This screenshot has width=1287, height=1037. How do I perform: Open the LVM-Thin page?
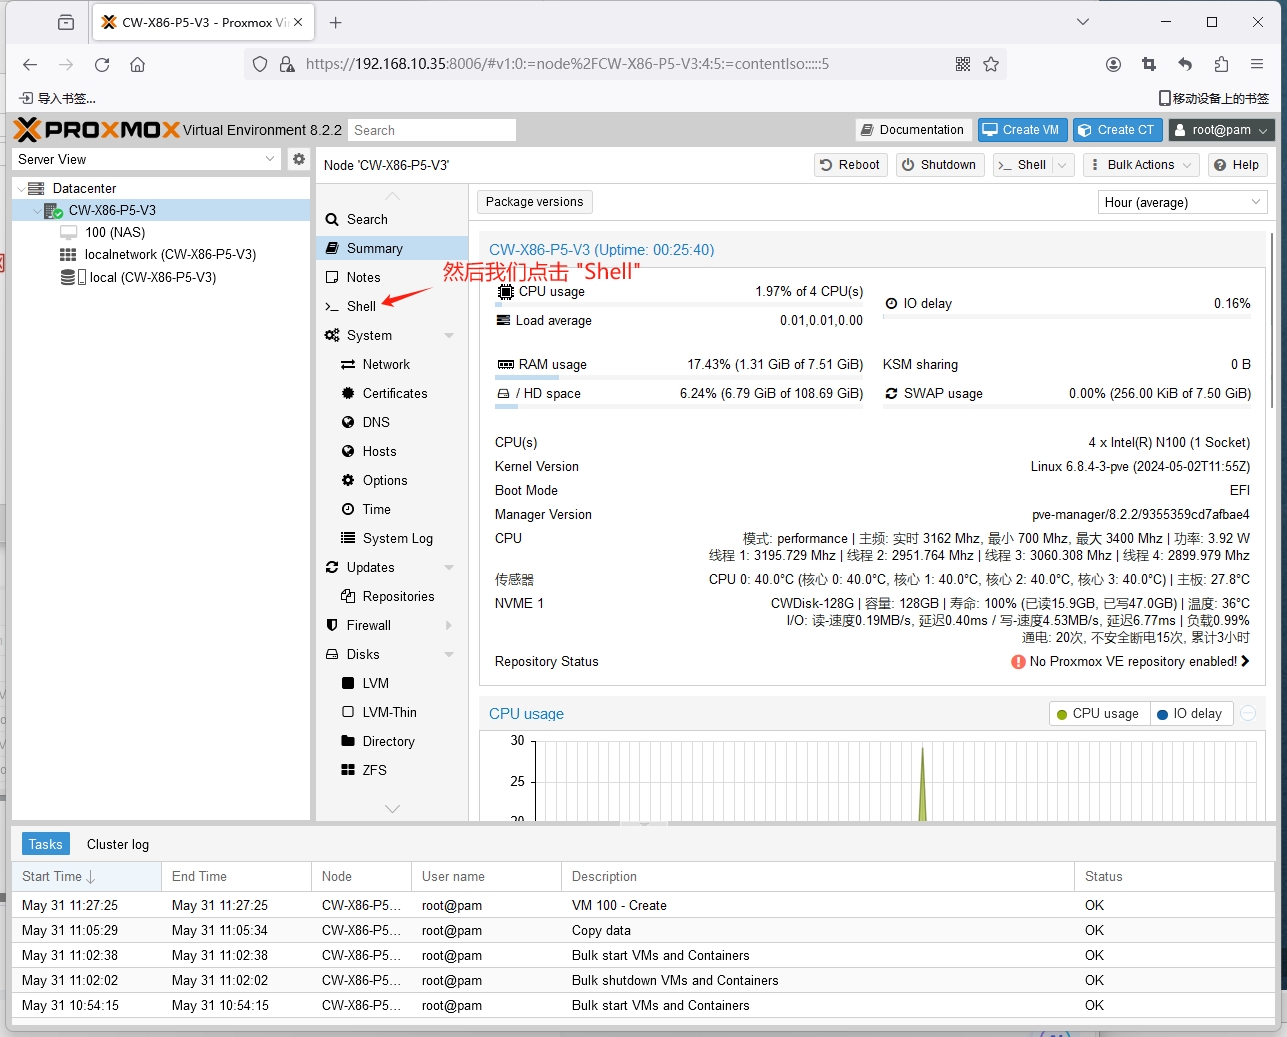[x=389, y=712]
